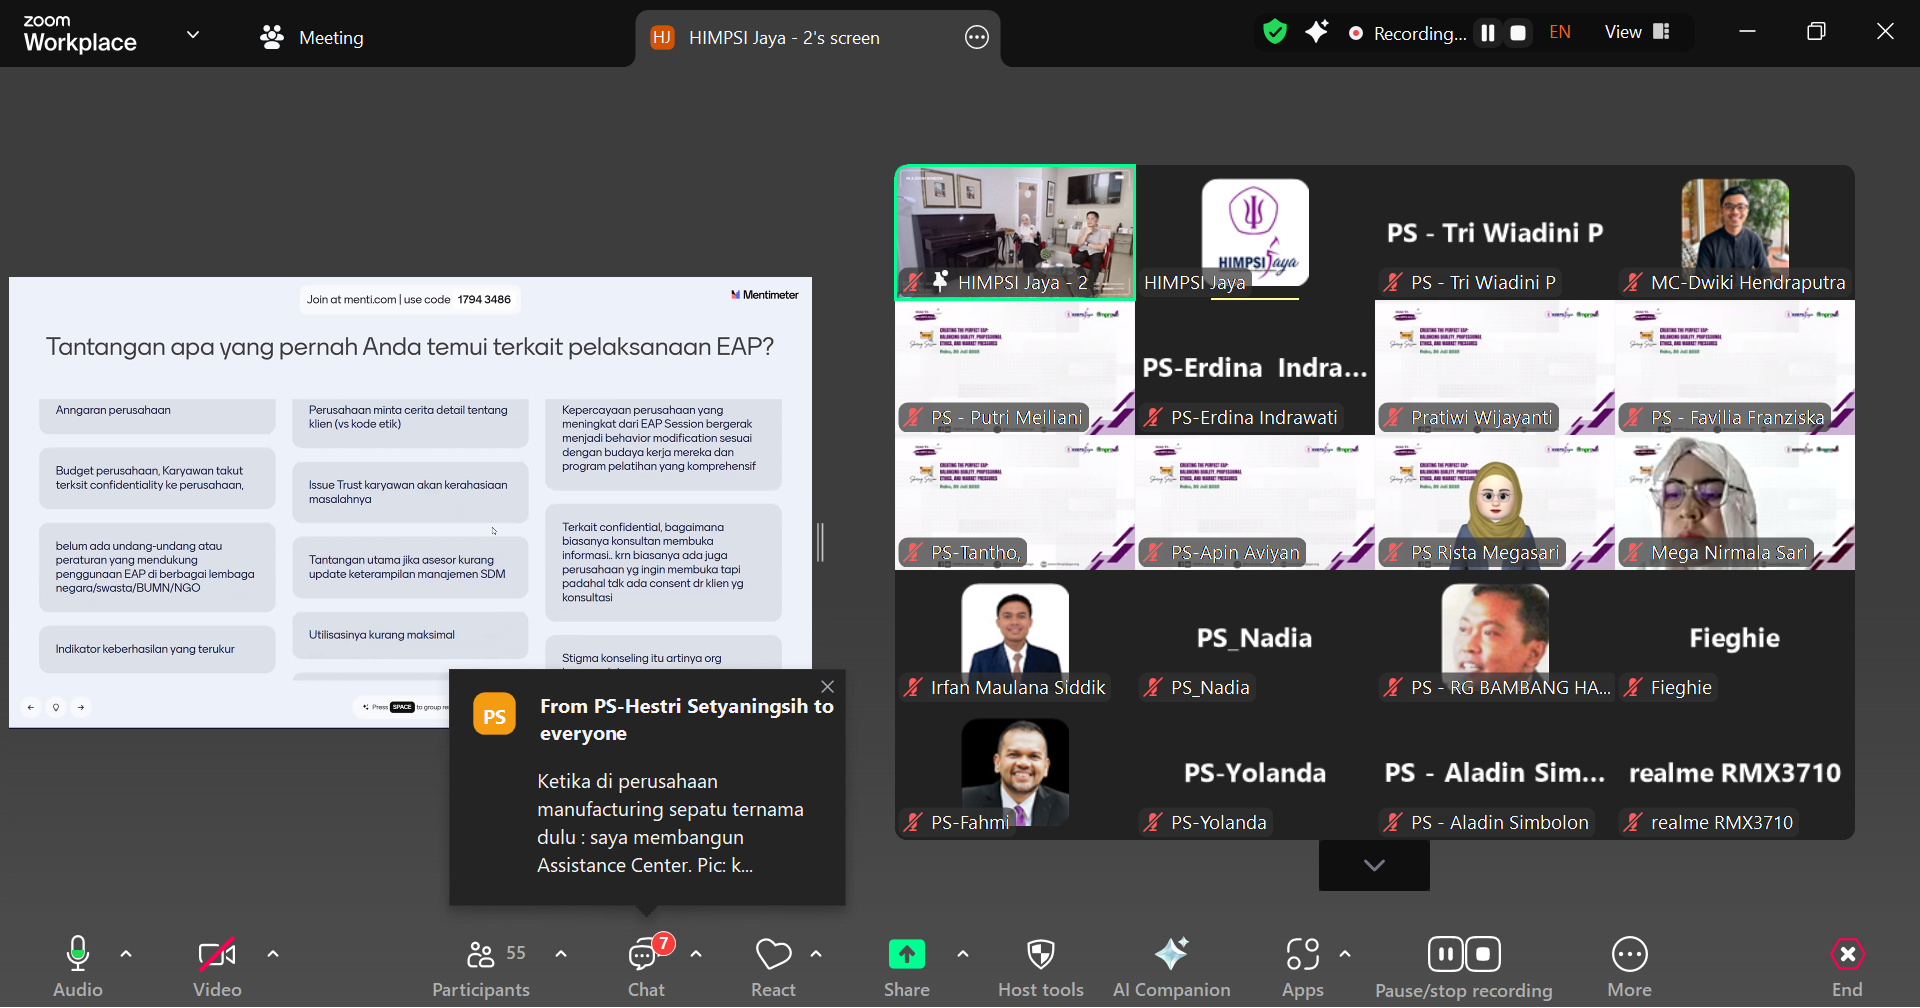
Task: Open the Meeting tab
Action: (x=311, y=38)
